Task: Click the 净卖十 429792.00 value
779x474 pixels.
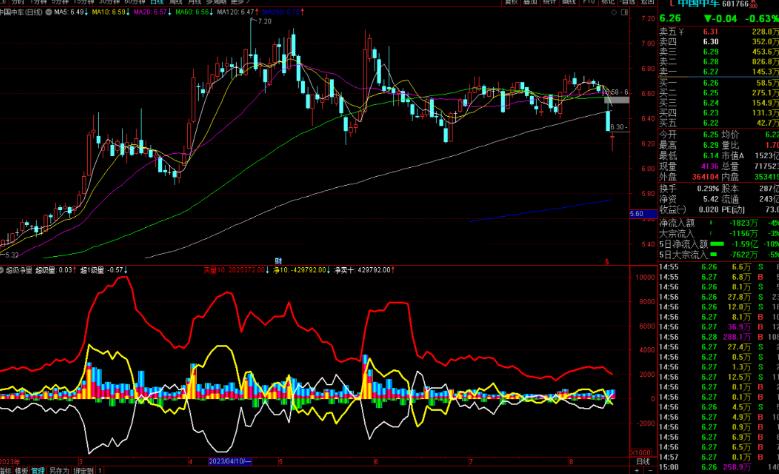Action: [x=365, y=270]
